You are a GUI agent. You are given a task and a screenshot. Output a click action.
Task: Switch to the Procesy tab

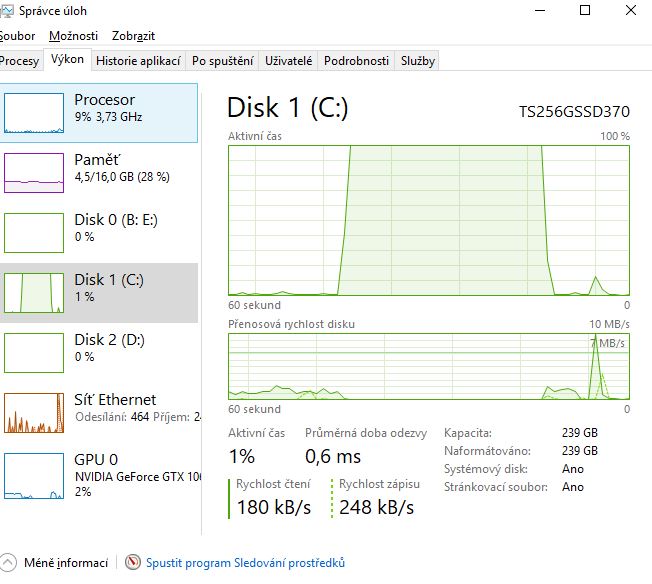(19, 61)
